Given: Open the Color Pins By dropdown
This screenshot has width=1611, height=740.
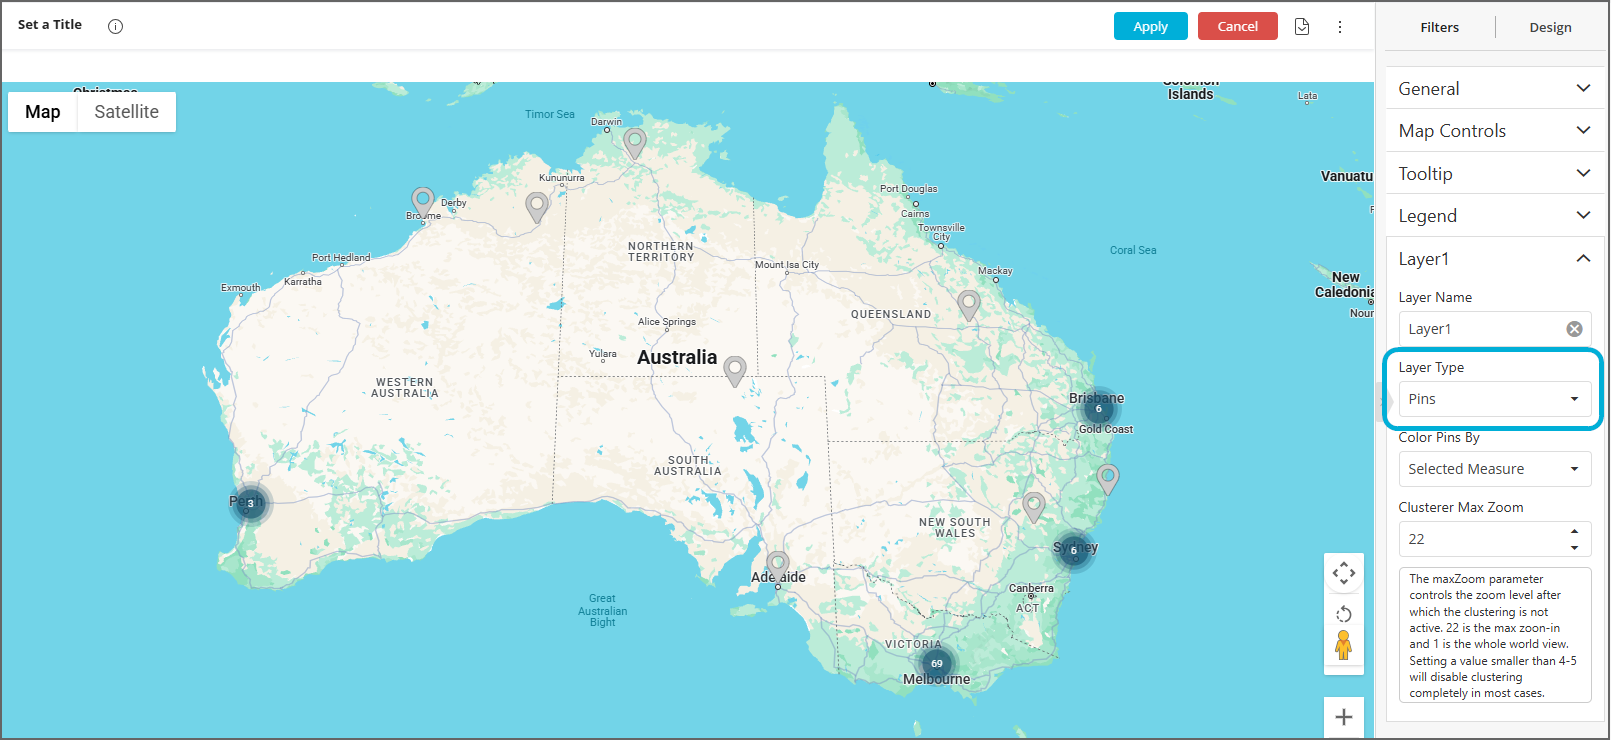Looking at the screenshot, I should coord(1494,469).
